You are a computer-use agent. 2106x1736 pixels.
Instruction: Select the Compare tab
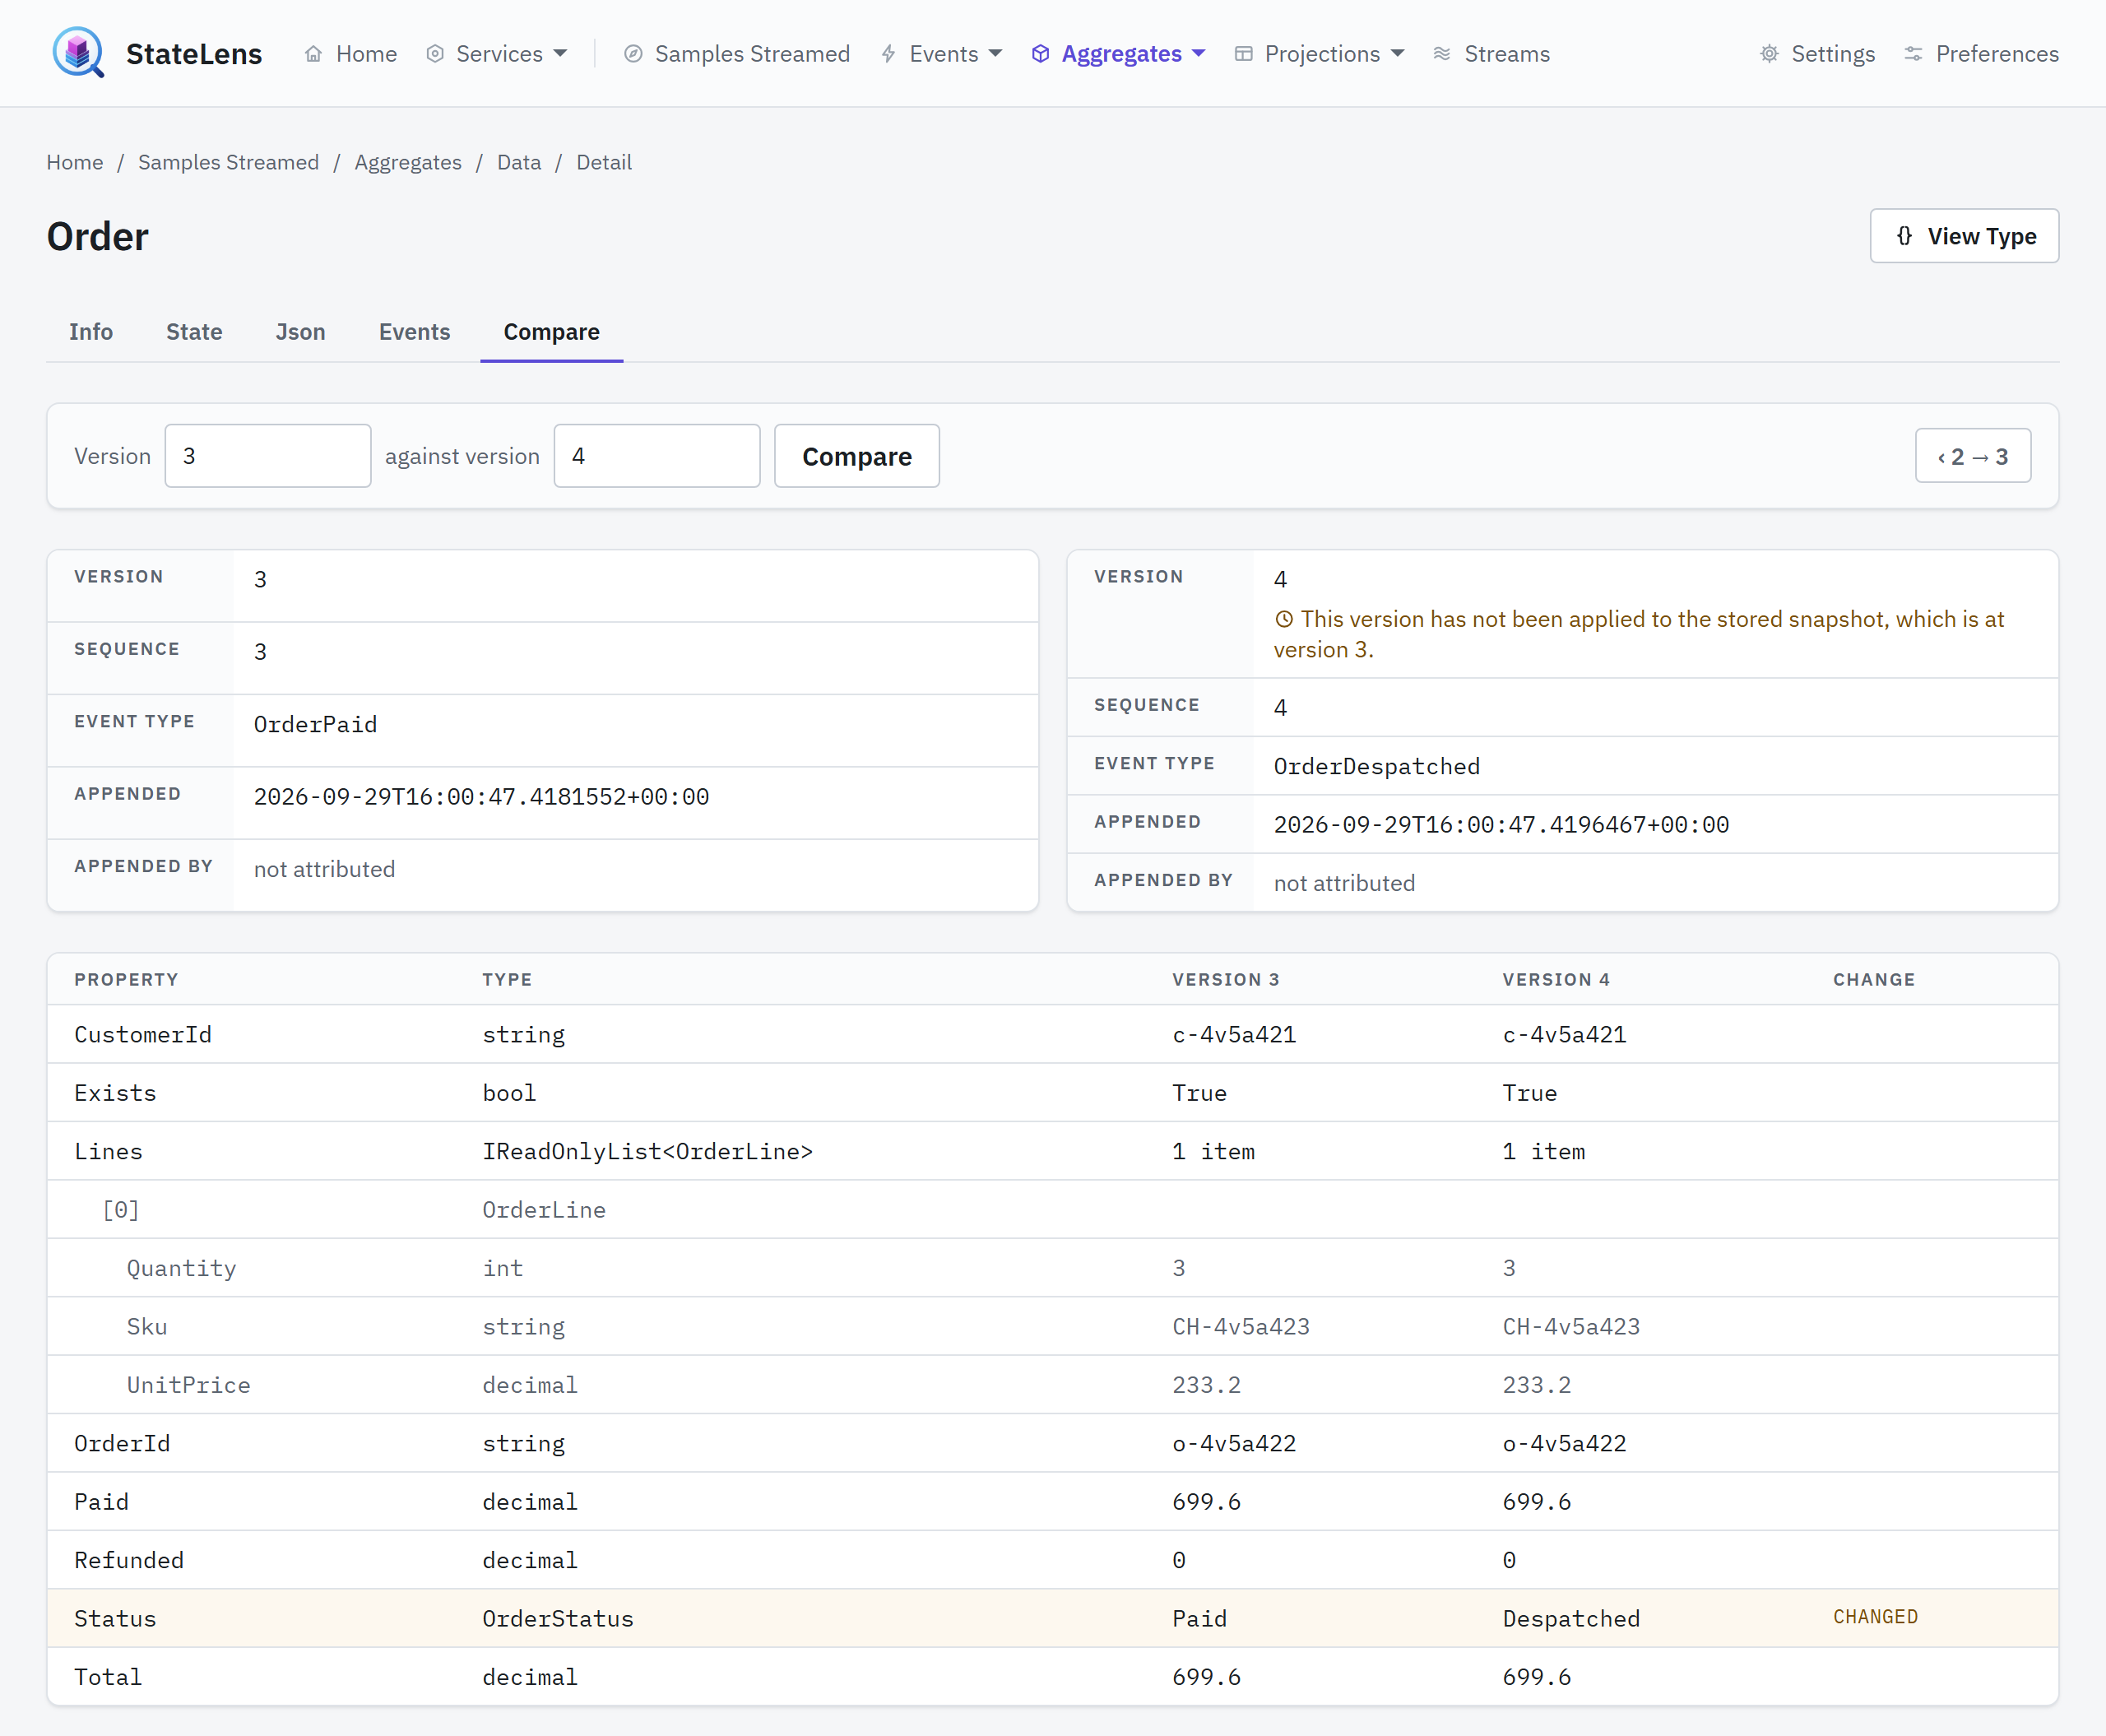tap(552, 332)
